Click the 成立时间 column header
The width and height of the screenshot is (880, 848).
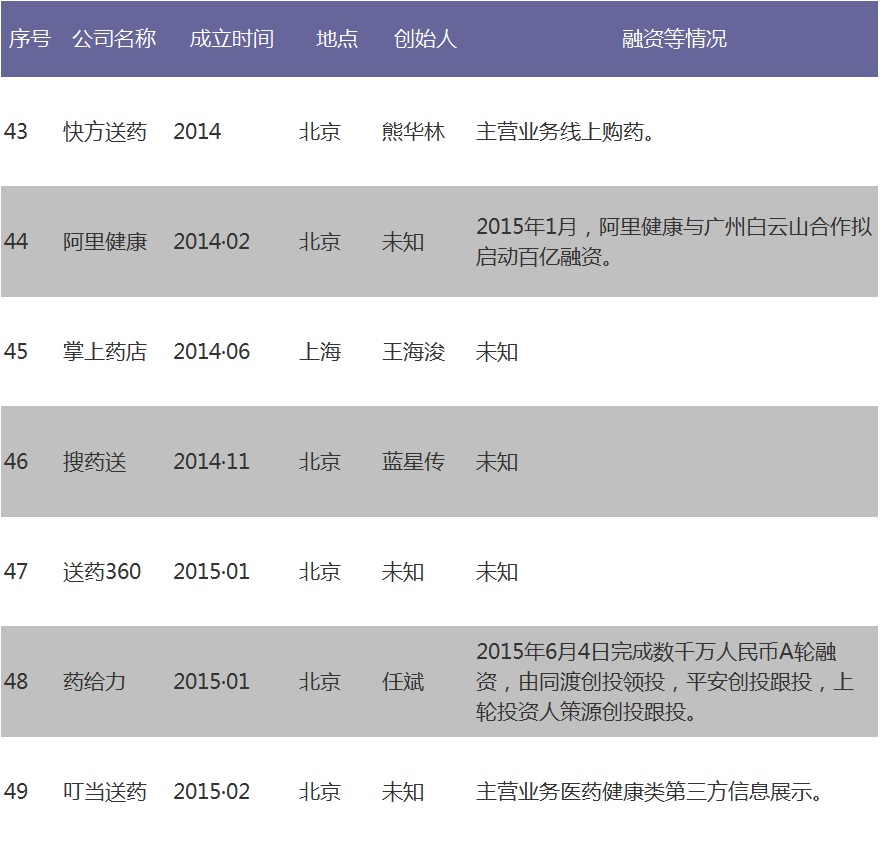(x=232, y=39)
